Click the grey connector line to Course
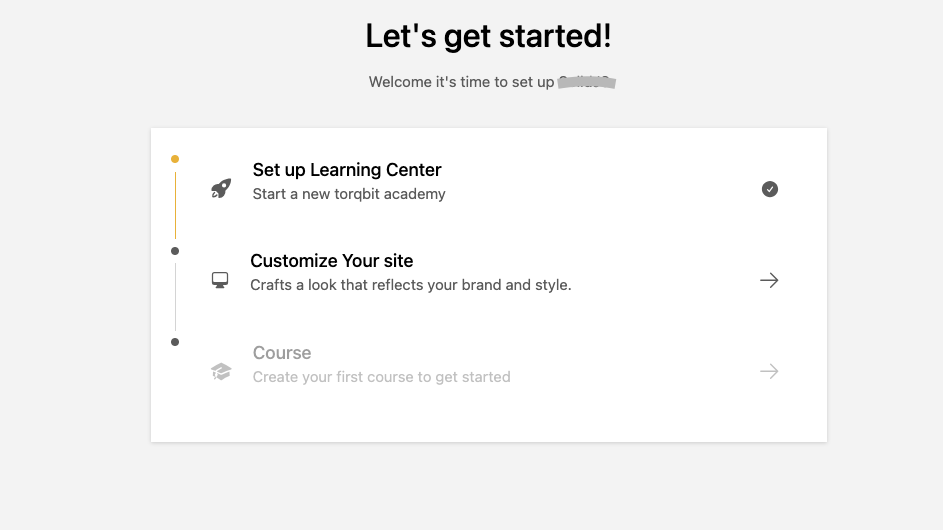 175,297
